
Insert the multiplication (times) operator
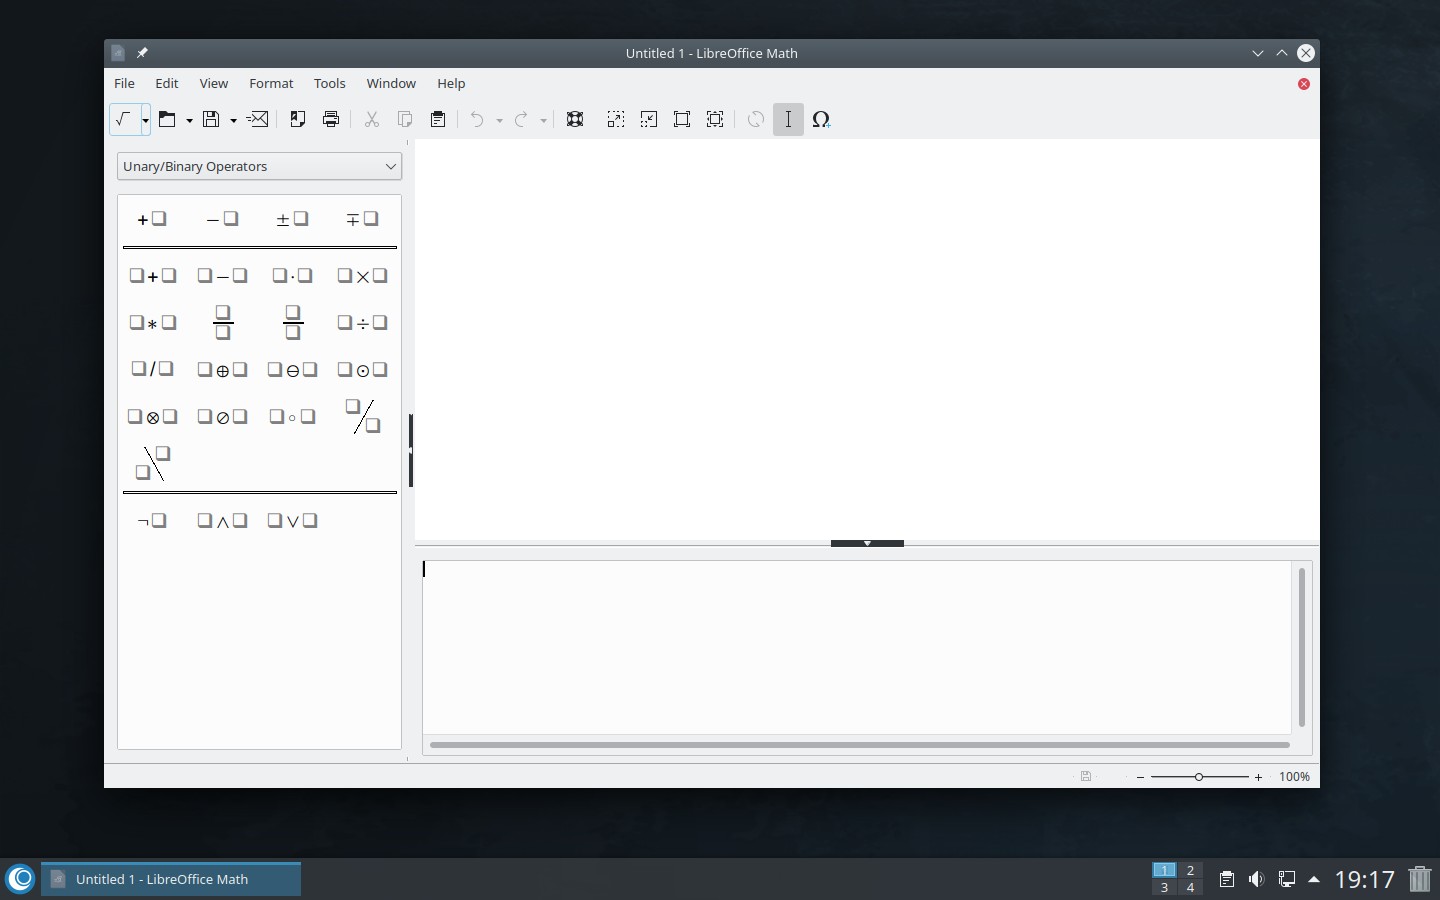pos(362,276)
